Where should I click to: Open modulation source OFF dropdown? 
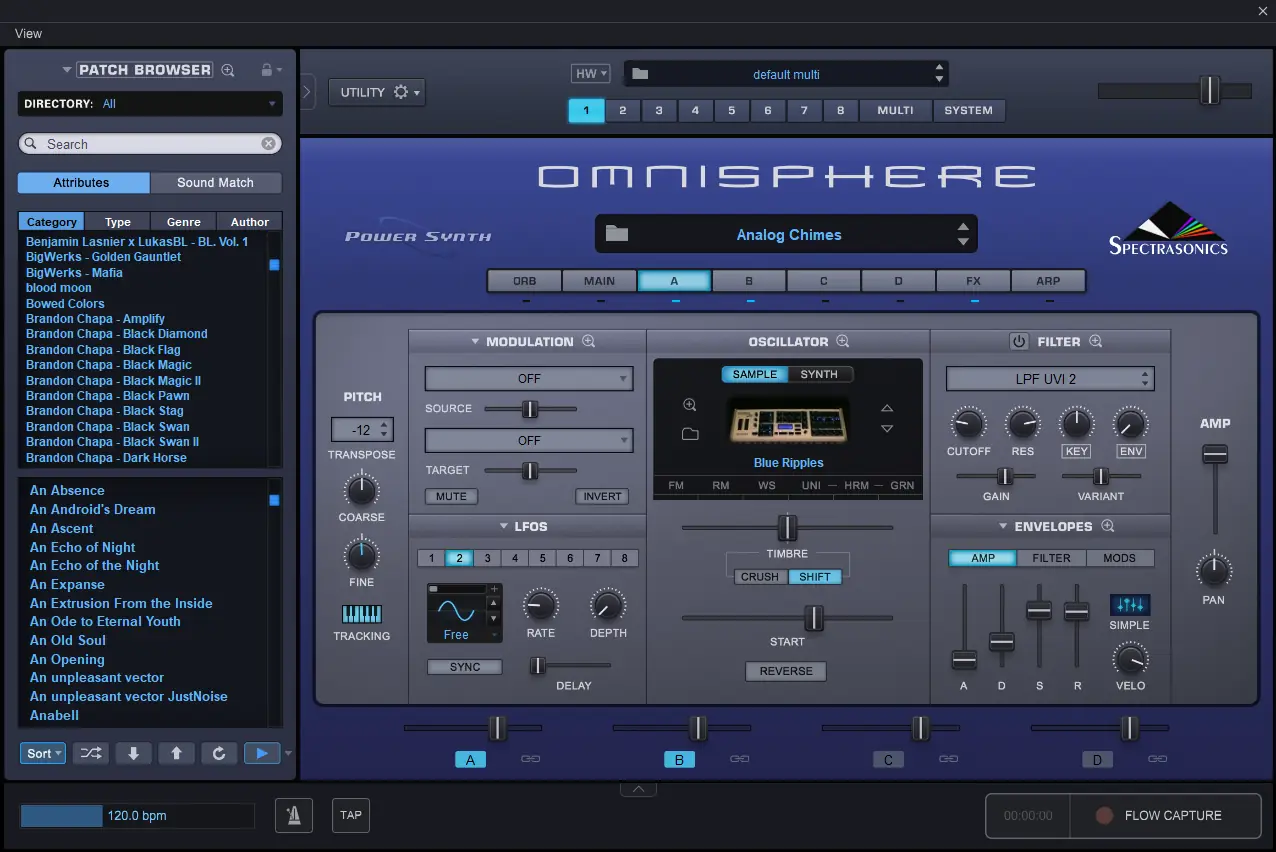(529, 379)
